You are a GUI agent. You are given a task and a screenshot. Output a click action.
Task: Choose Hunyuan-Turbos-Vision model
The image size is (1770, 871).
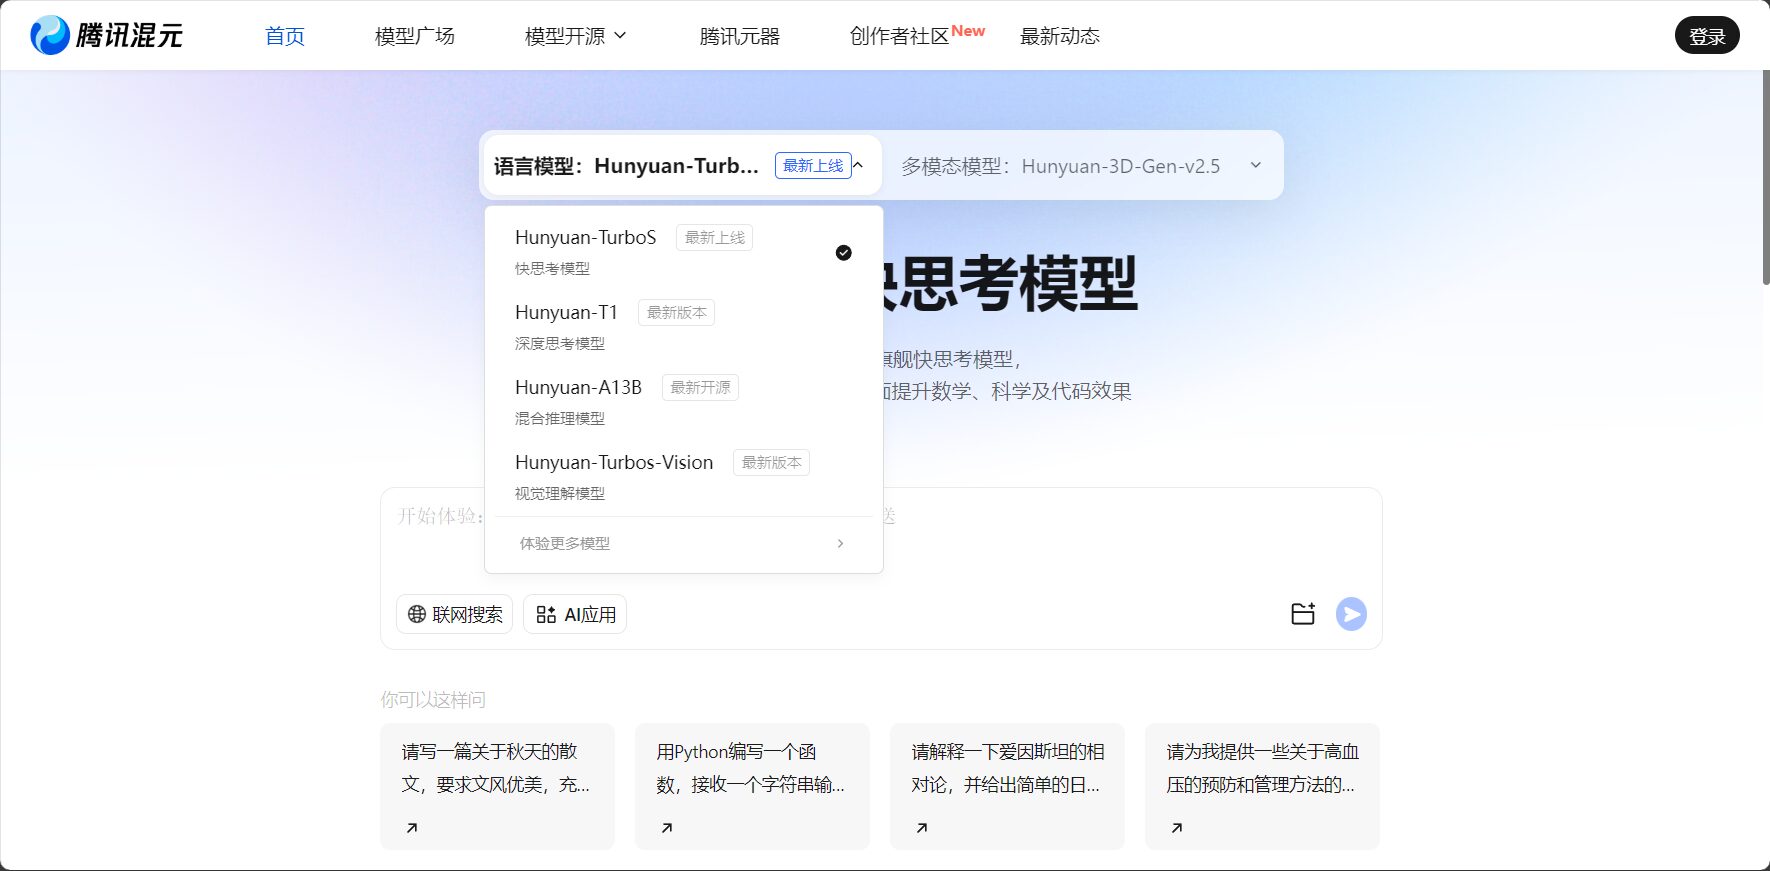pos(684,477)
